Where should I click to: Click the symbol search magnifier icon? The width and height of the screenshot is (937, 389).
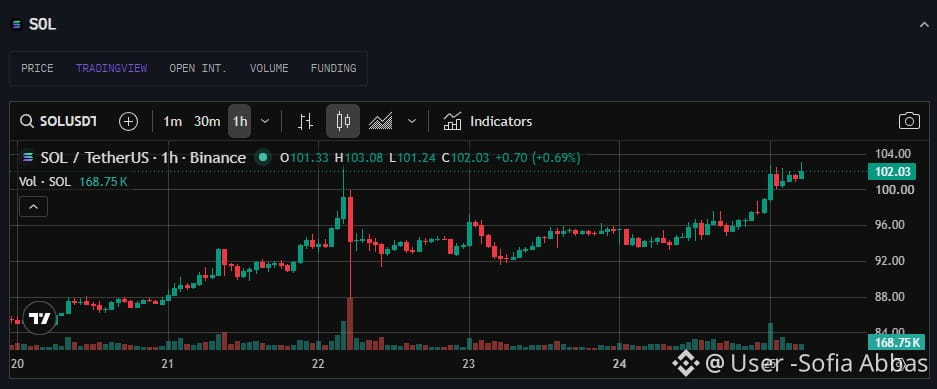(26, 121)
